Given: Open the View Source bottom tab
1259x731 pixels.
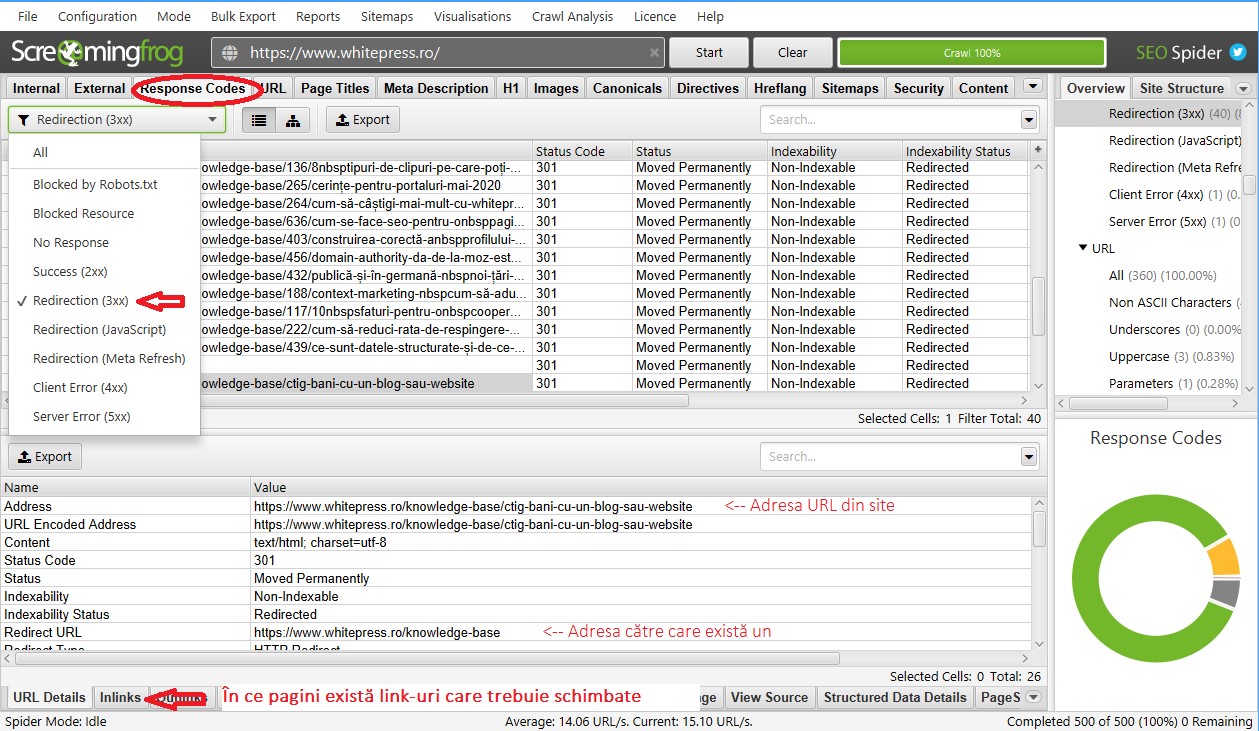Looking at the screenshot, I should [x=769, y=697].
